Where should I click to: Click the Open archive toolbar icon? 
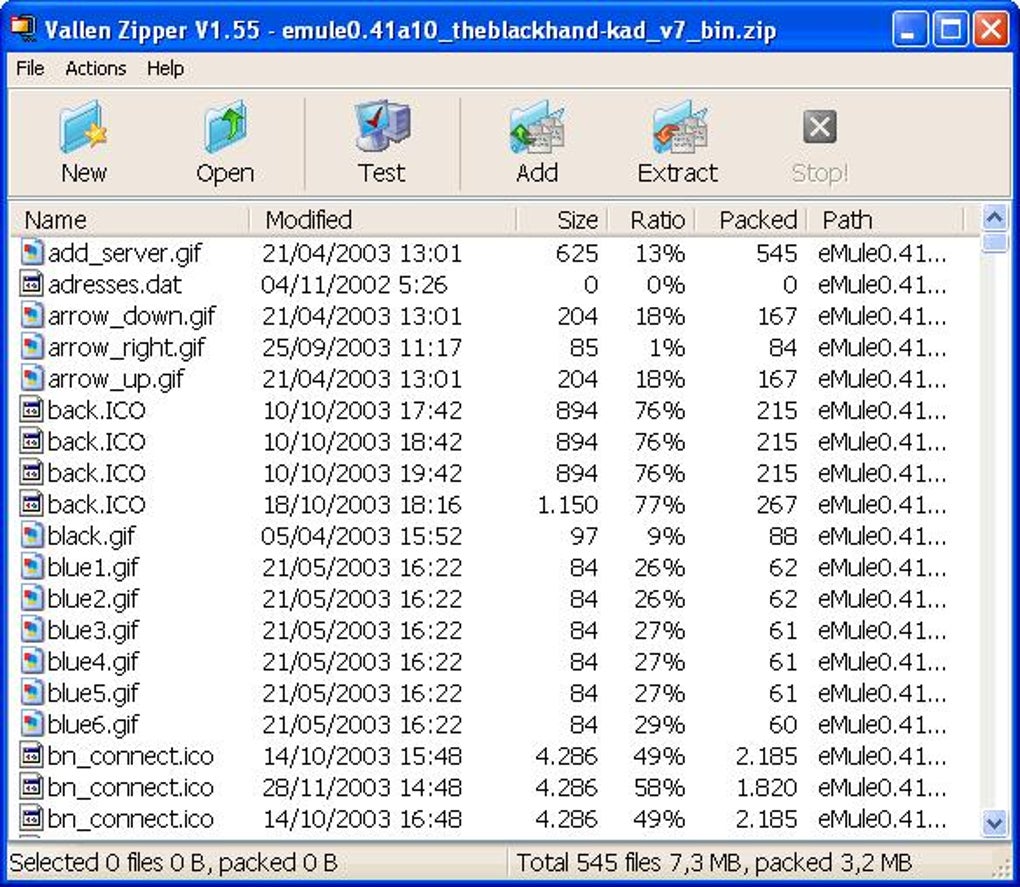225,127
